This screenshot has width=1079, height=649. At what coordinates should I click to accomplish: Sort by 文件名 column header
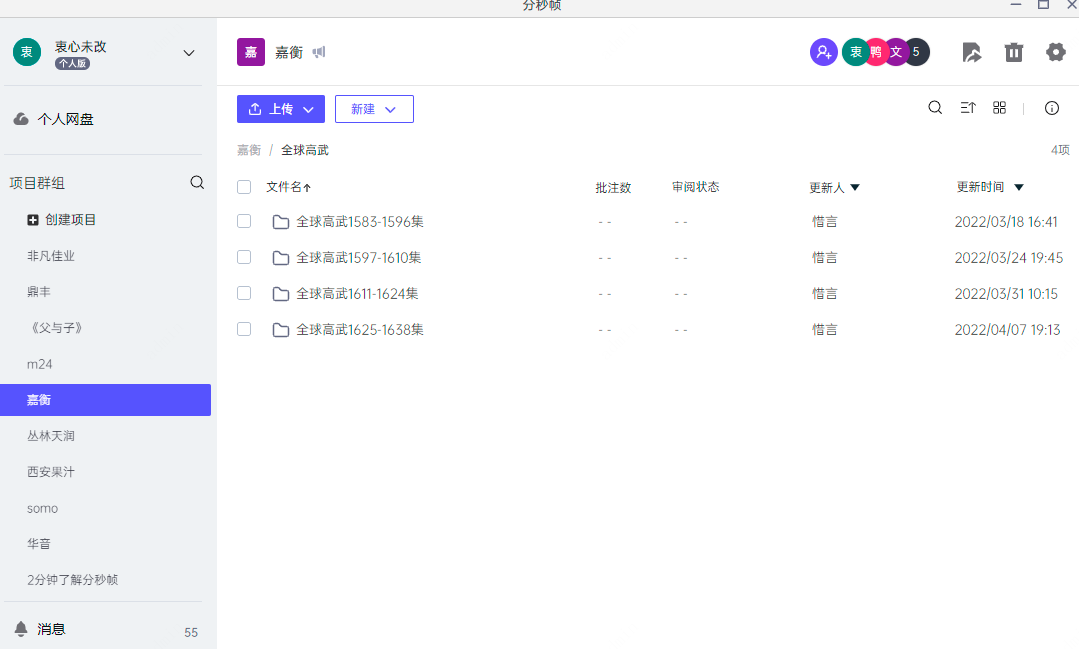coord(288,187)
